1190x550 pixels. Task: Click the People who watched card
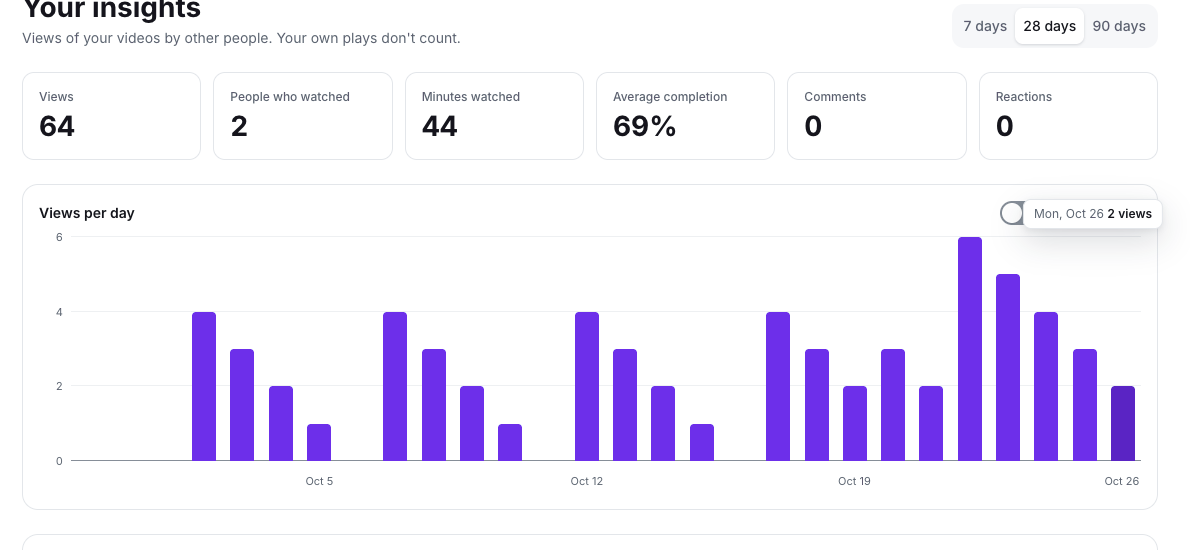click(303, 116)
